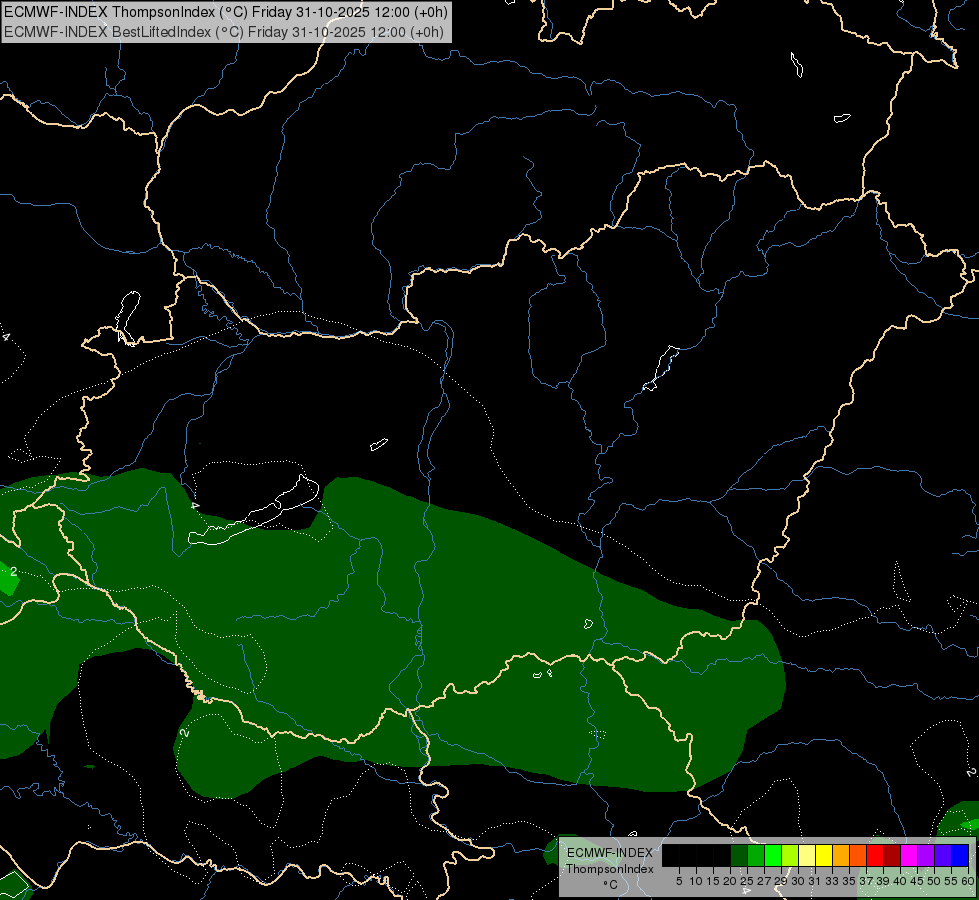Select the indigo 50–55 legend swatch
This screenshot has width=979, height=900.
tap(943, 855)
